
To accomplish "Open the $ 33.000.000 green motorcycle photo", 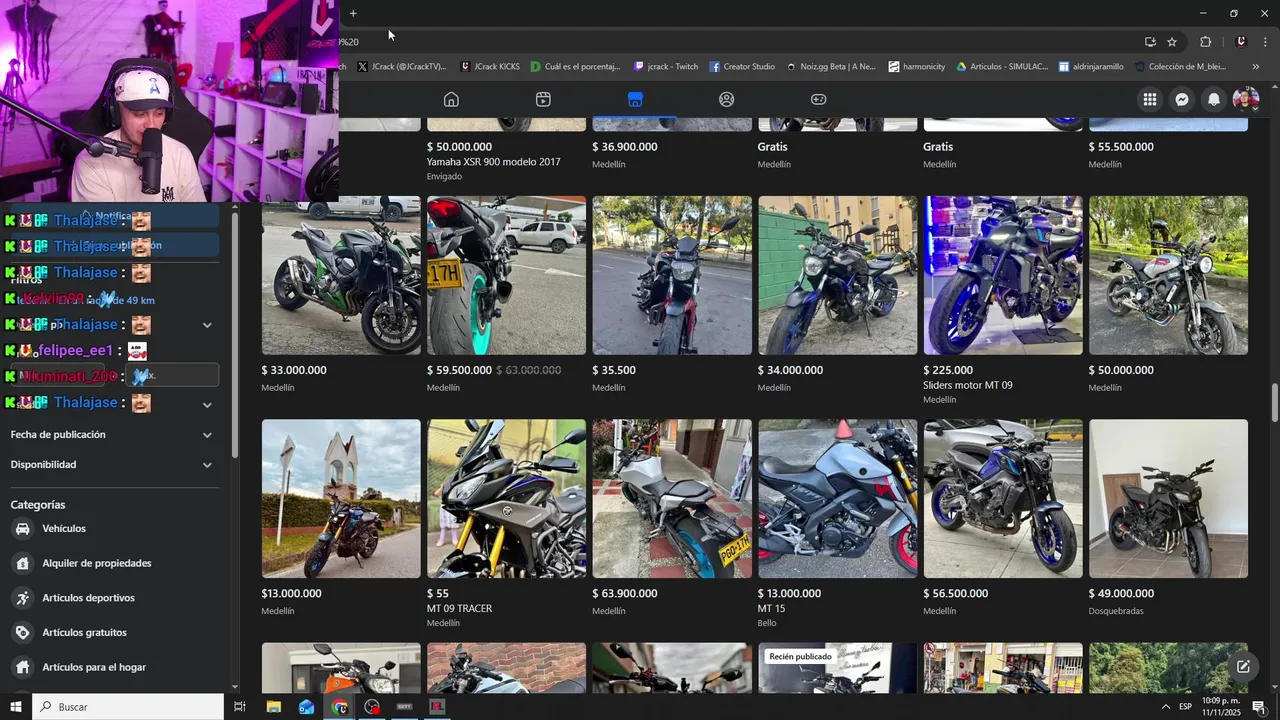I will (x=341, y=275).
